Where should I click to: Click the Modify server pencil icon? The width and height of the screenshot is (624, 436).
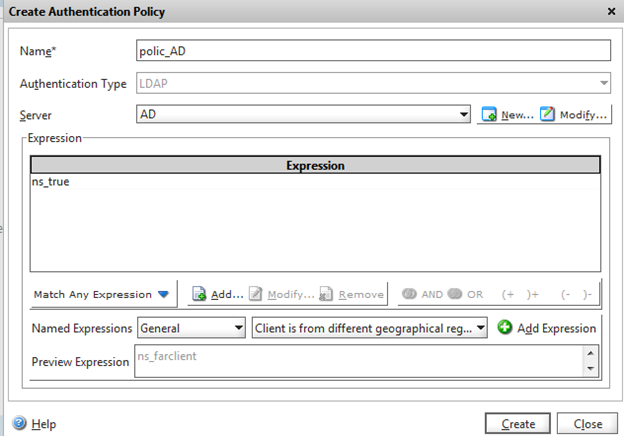tap(547, 114)
